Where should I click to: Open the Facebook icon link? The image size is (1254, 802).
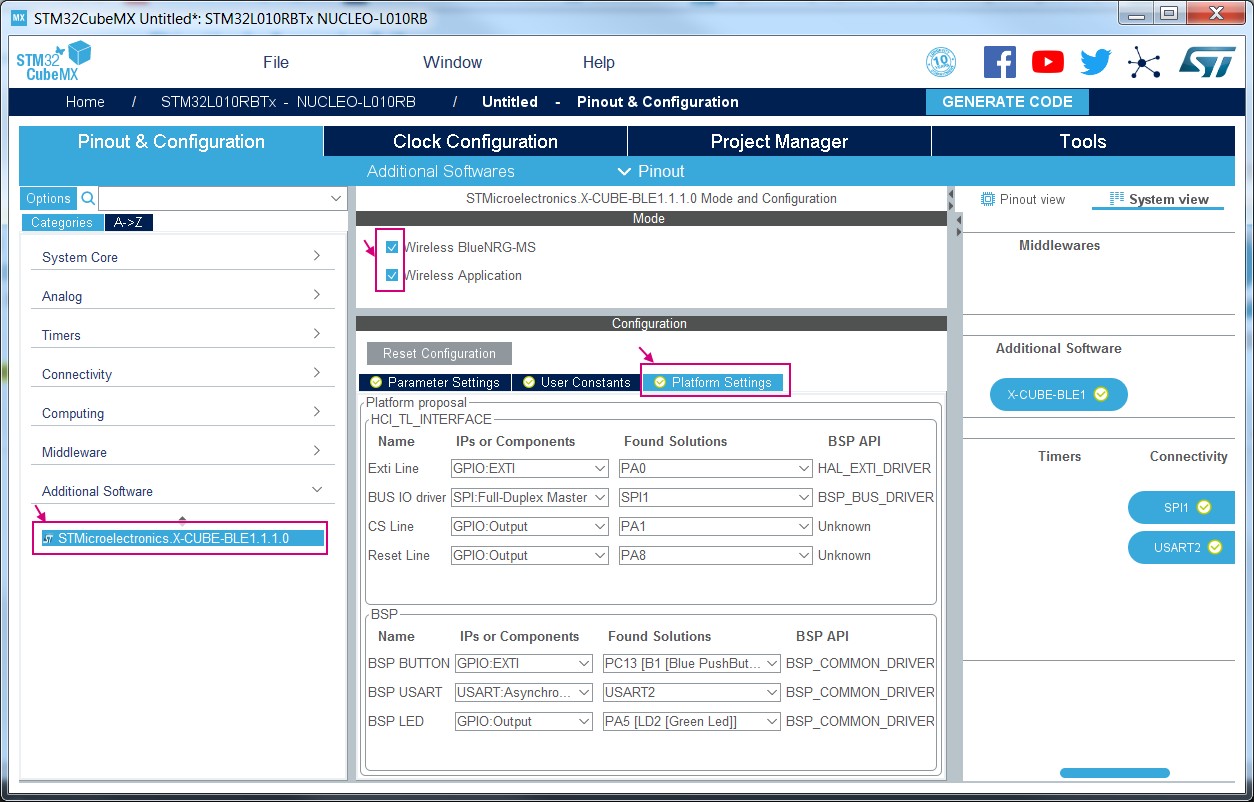(x=1000, y=62)
